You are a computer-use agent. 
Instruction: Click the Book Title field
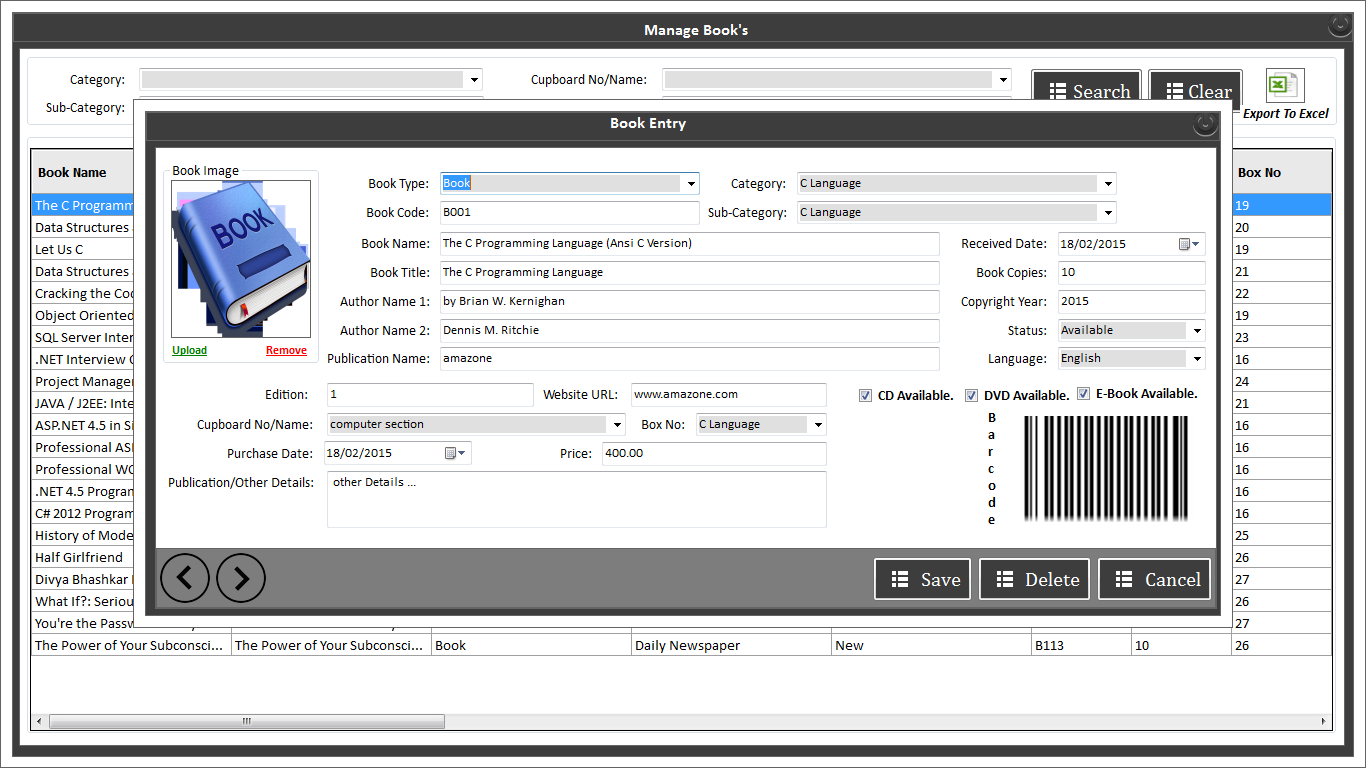(x=690, y=273)
